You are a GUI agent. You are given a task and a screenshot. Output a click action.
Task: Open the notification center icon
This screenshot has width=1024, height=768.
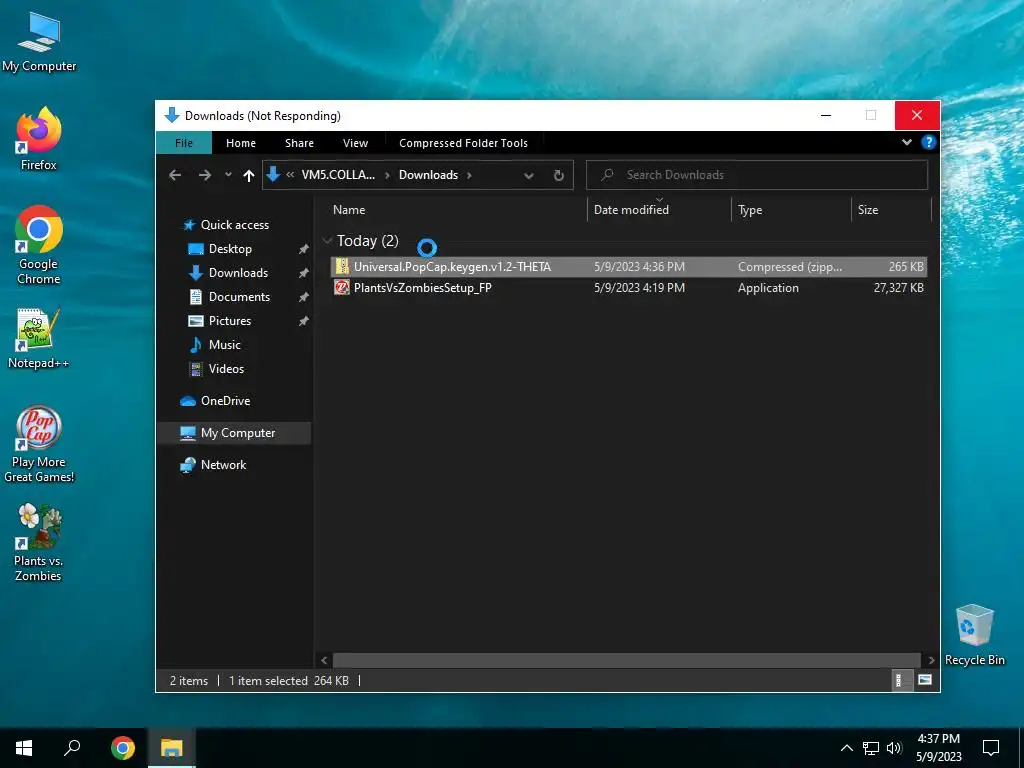point(991,748)
